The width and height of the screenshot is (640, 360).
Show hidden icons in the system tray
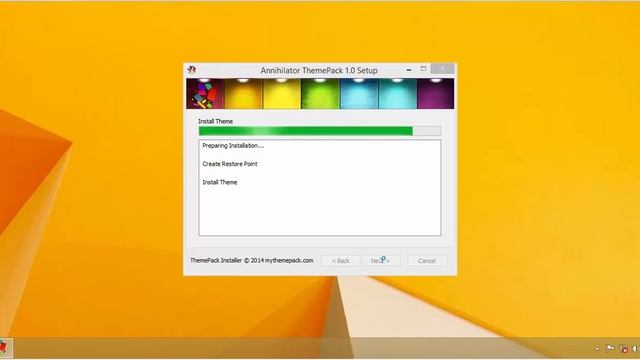[x=597, y=349]
